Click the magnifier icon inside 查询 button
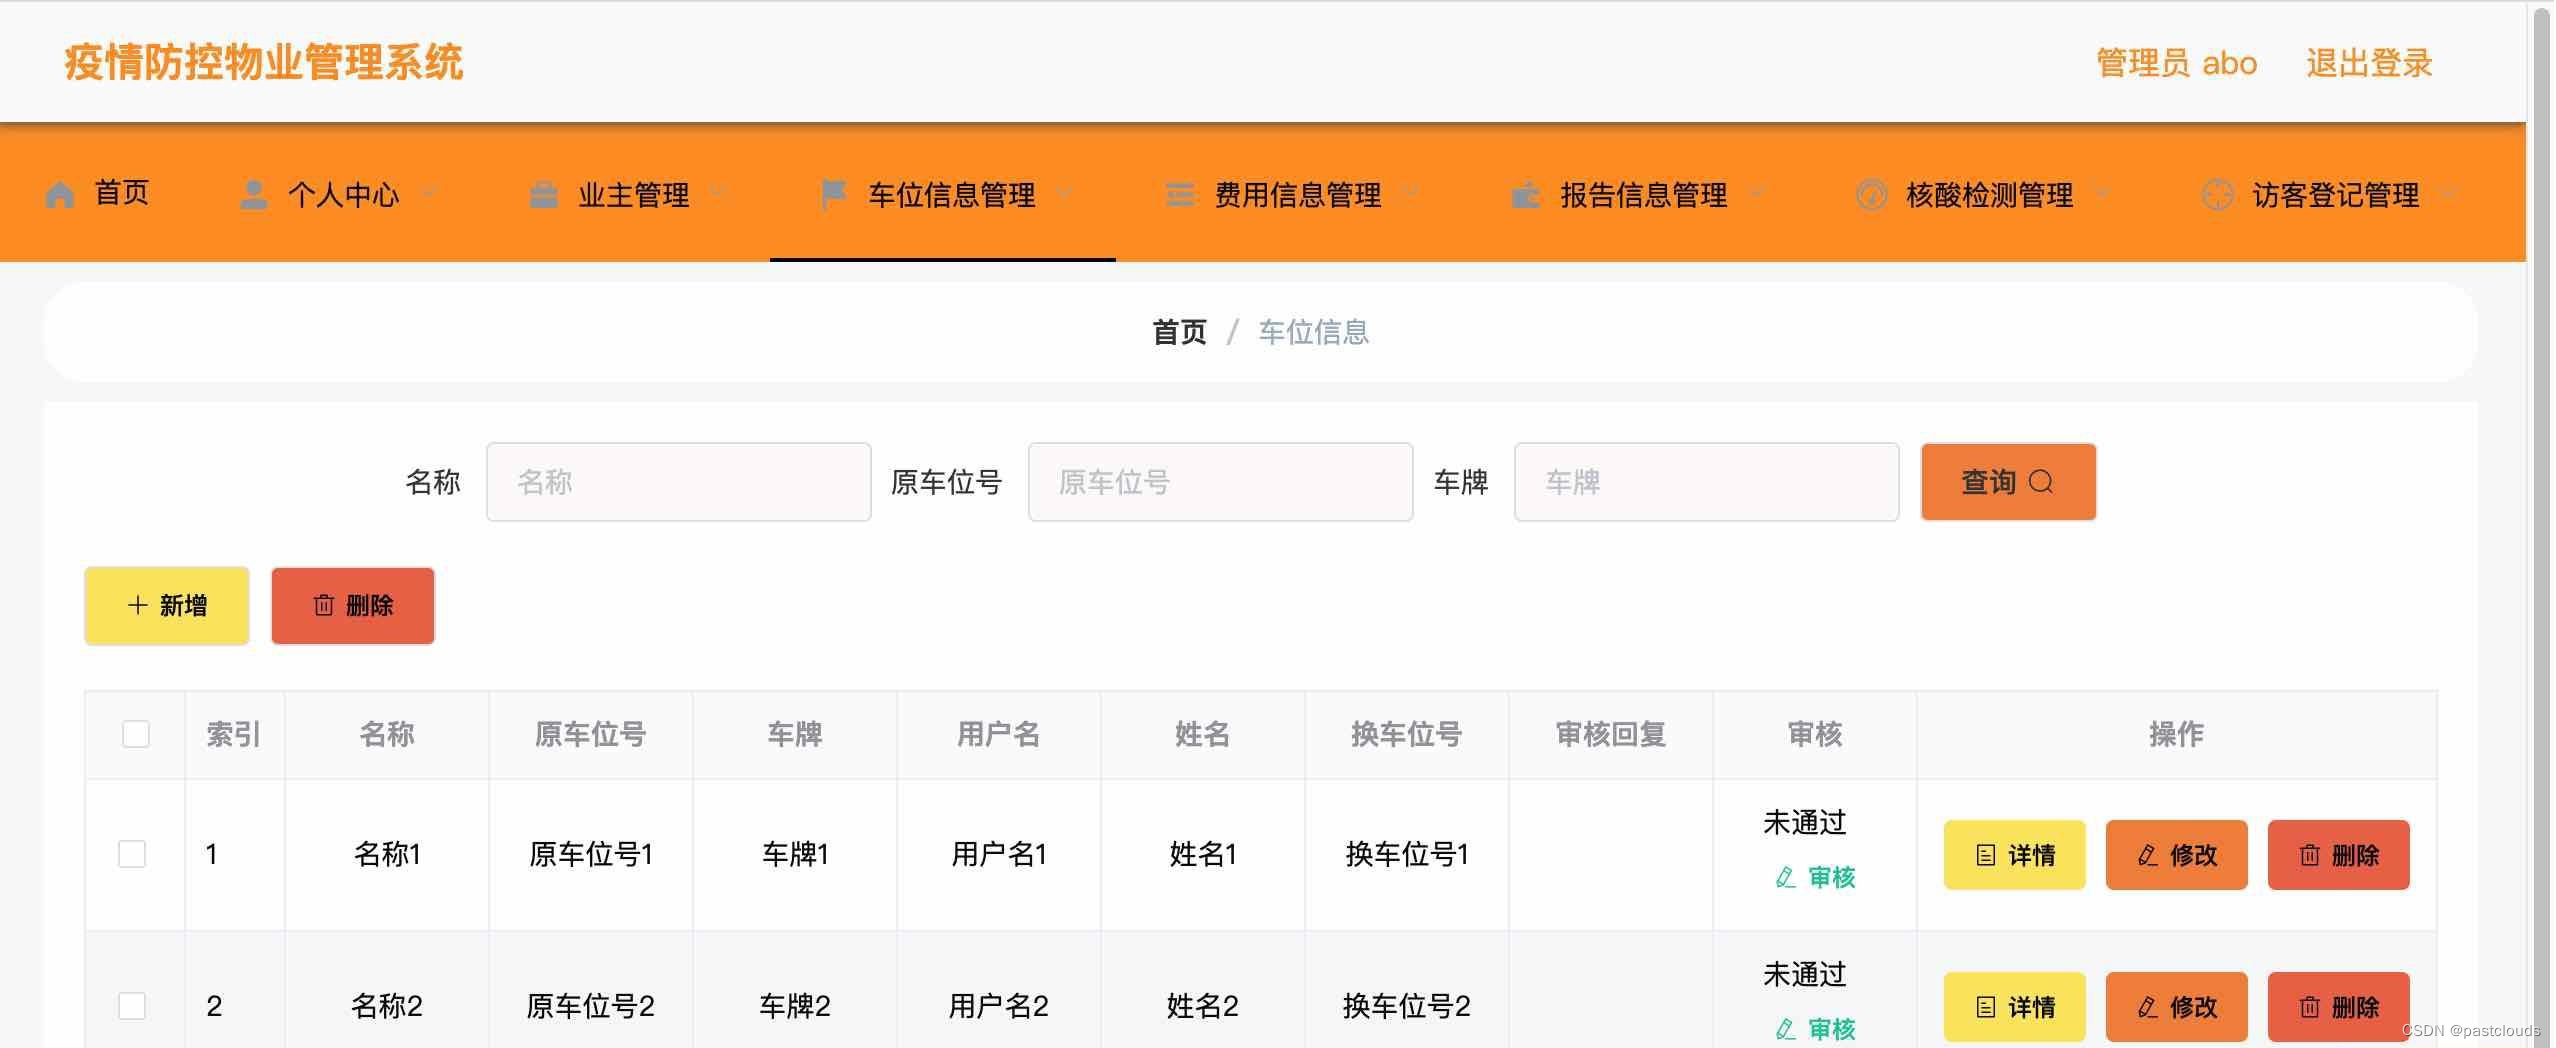 (x=2042, y=482)
